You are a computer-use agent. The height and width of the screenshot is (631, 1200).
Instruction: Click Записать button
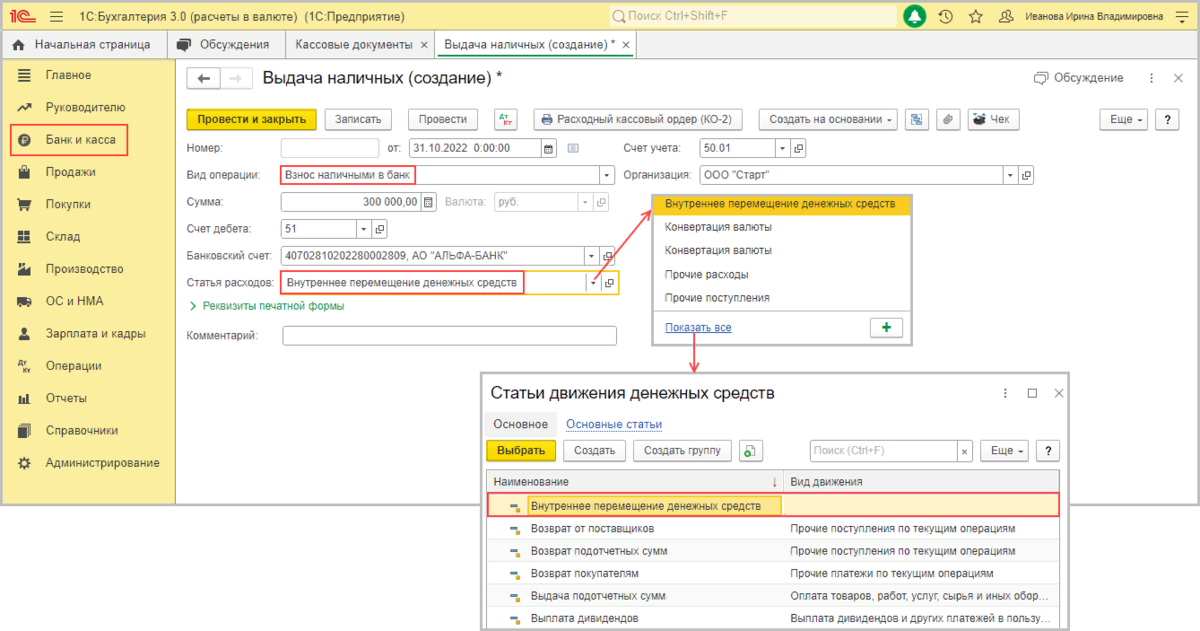(x=359, y=119)
